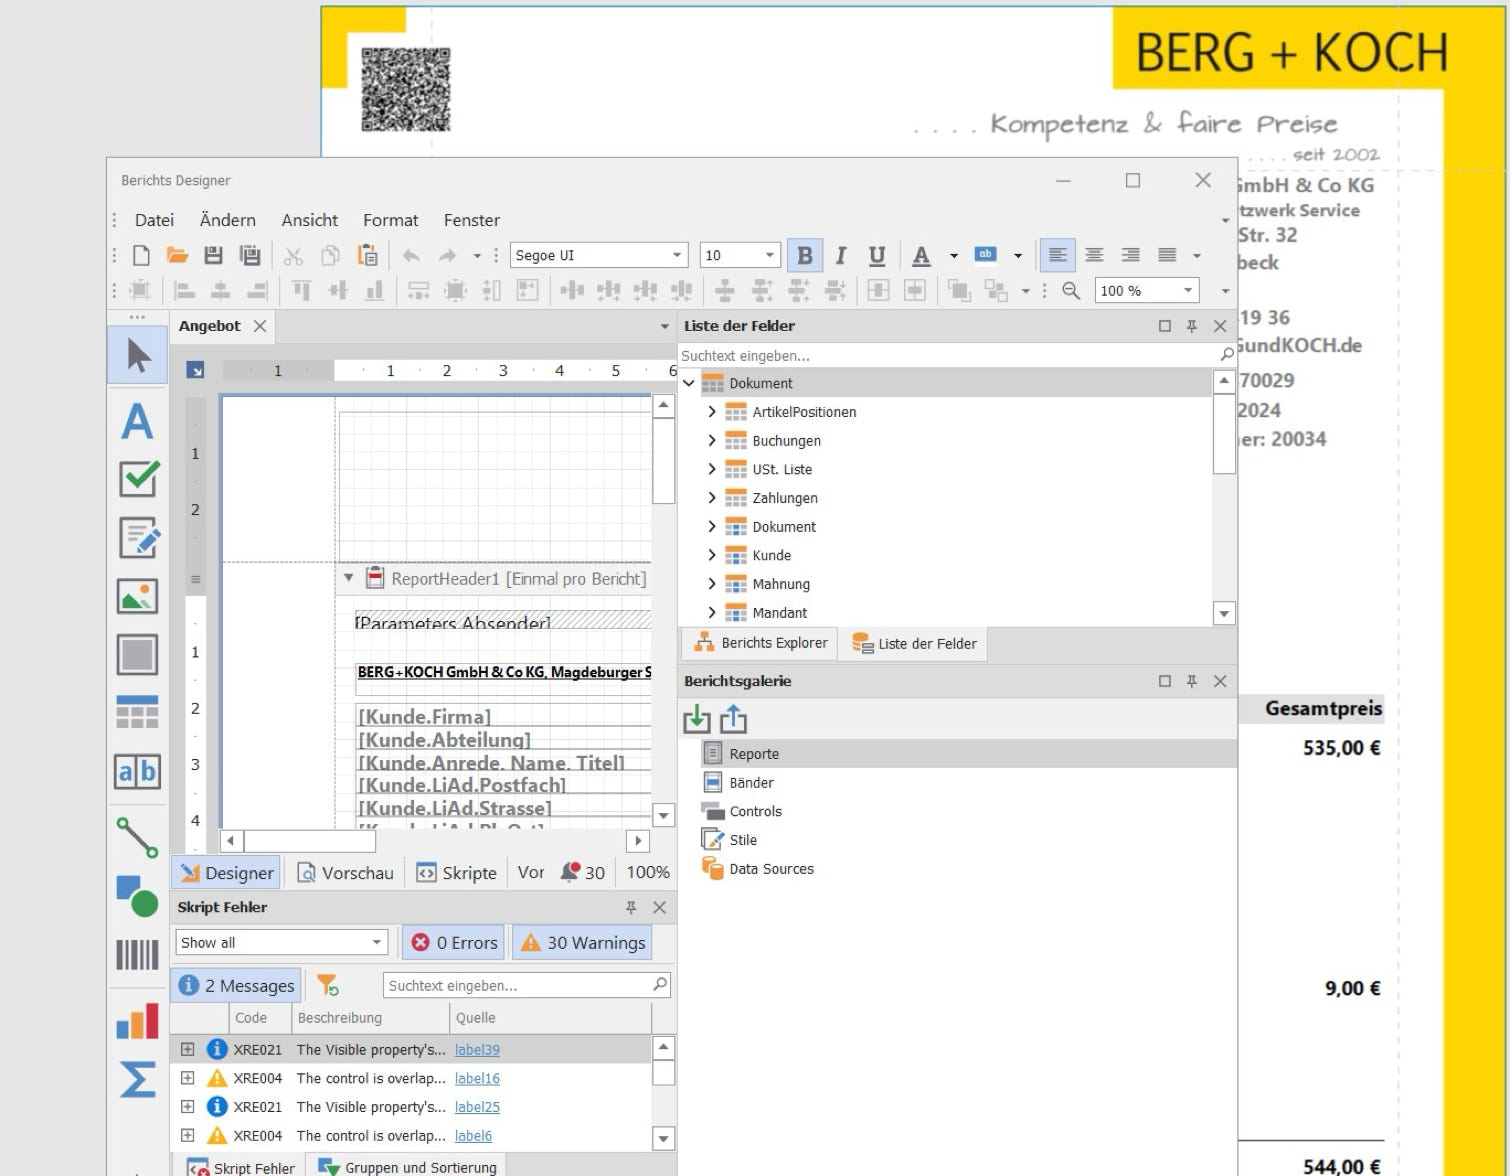This screenshot has width=1510, height=1176.
Task: Expand the Kunde node
Action: [x=712, y=555]
